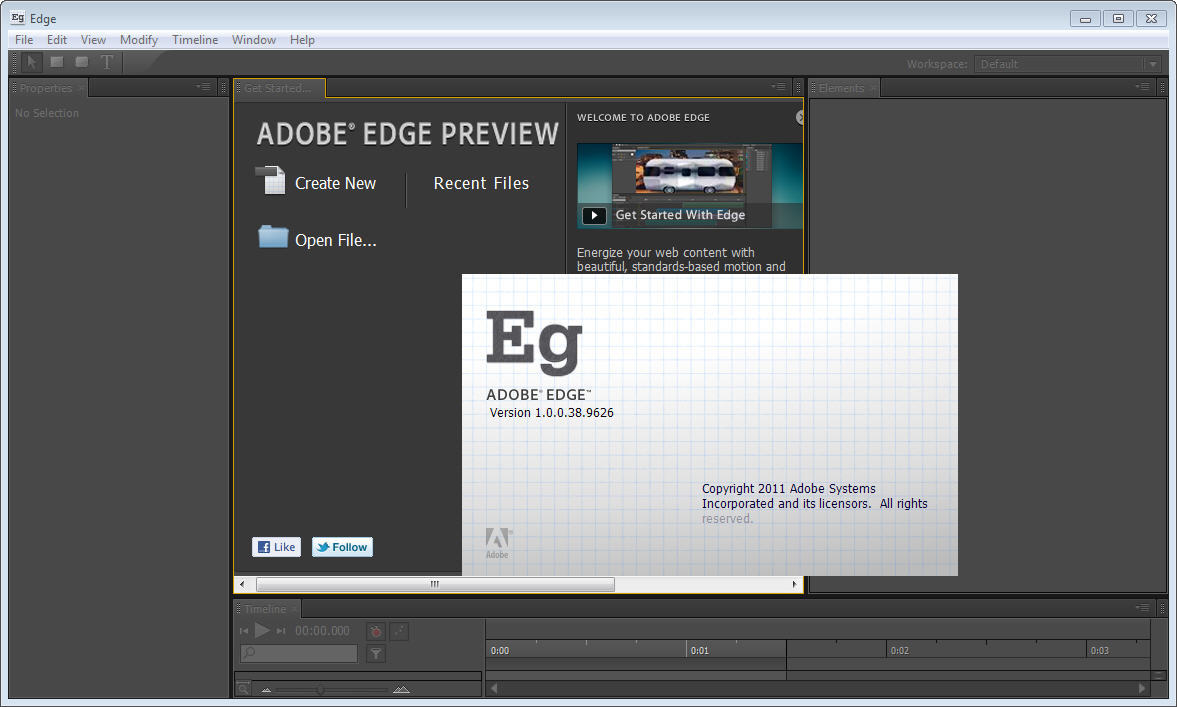Screen dimensions: 1177x707
Task: Click the Eg logo on the splash screen
Action: pyautogui.click(x=534, y=342)
